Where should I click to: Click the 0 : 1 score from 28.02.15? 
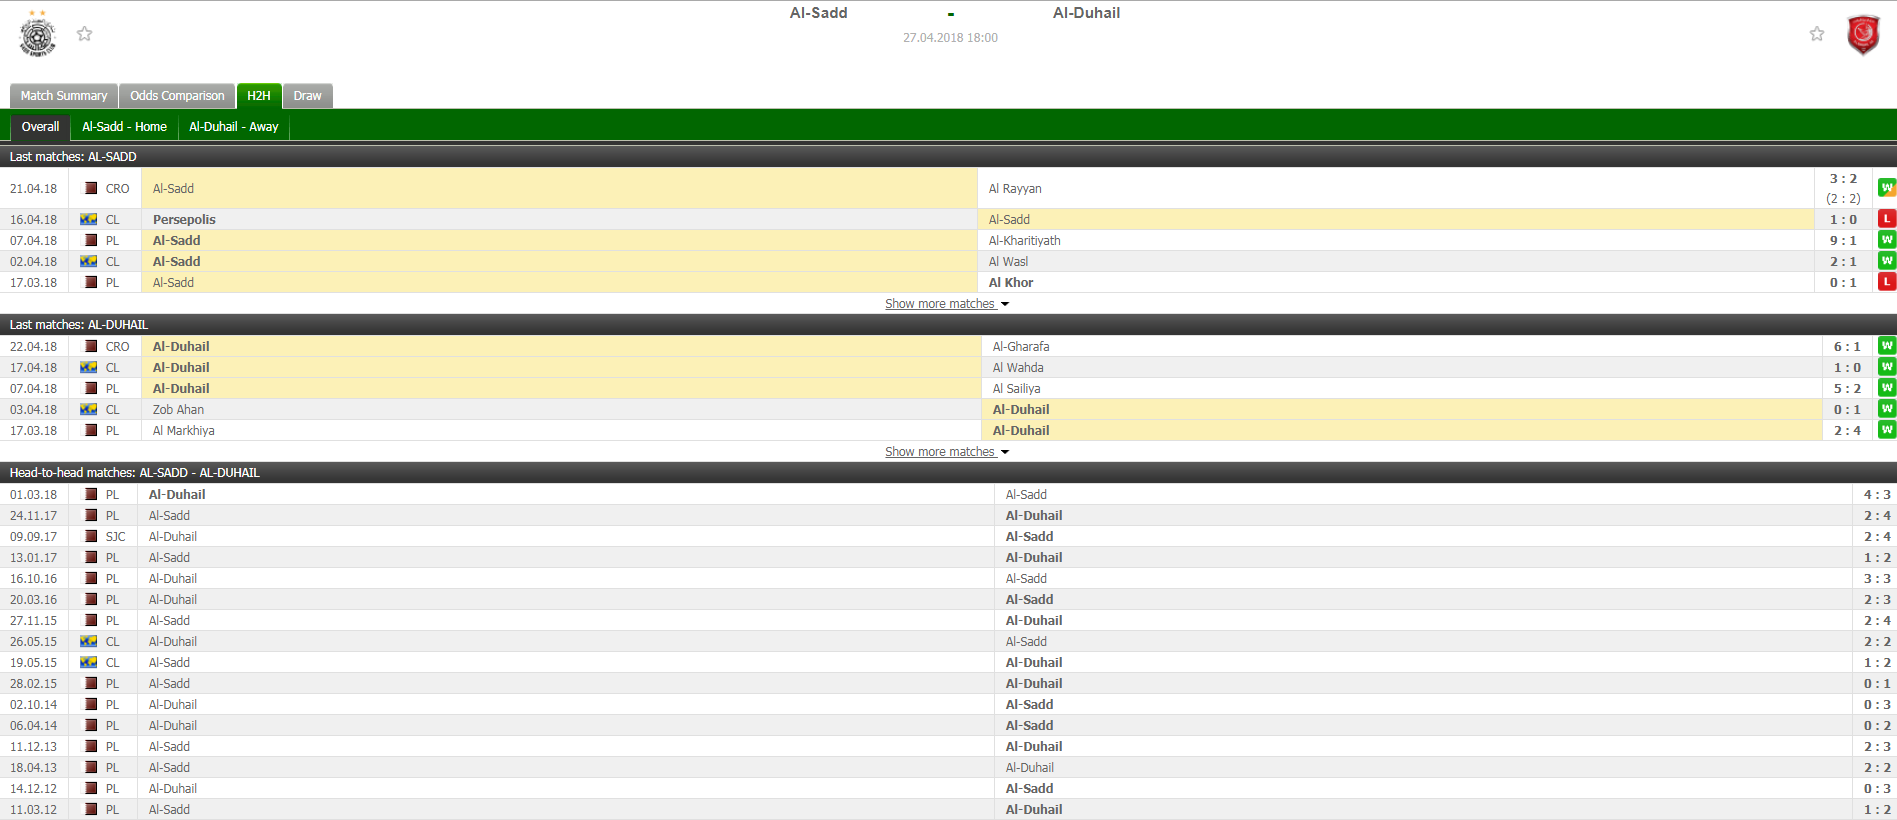tap(1877, 683)
